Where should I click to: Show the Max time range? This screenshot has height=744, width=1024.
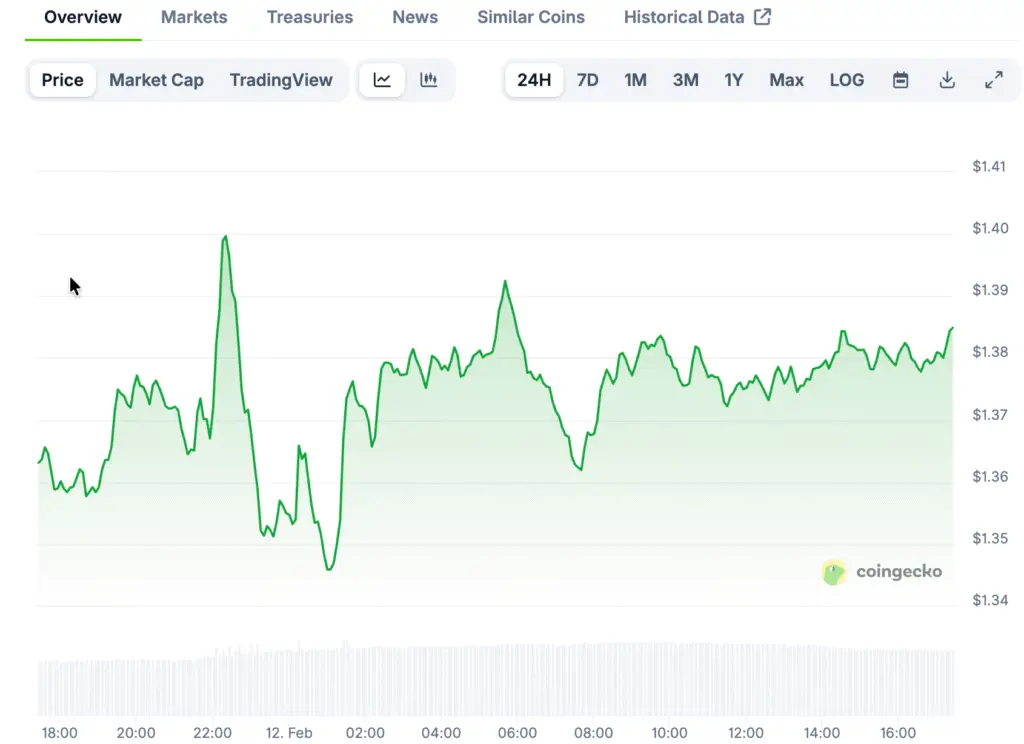pos(786,80)
